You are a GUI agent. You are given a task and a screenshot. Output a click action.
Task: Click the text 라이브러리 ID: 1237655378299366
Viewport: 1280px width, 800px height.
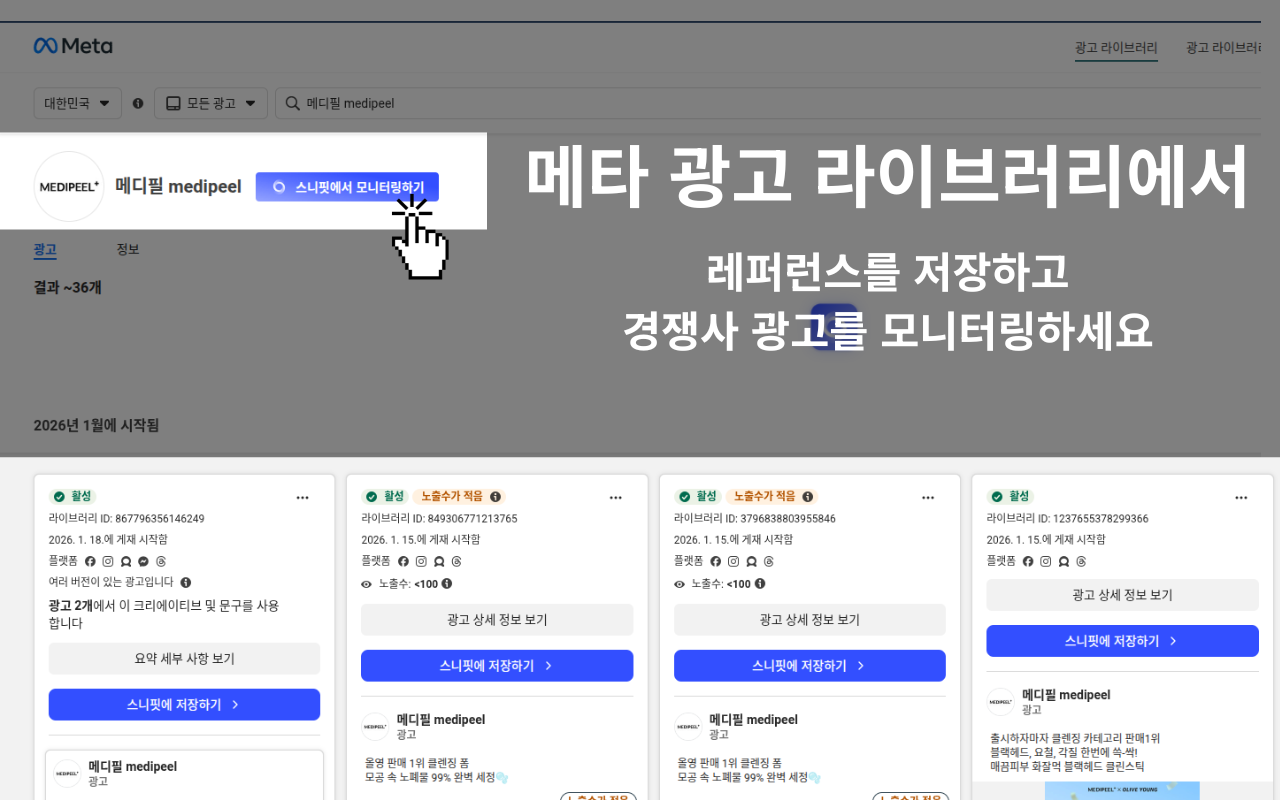(1068, 519)
